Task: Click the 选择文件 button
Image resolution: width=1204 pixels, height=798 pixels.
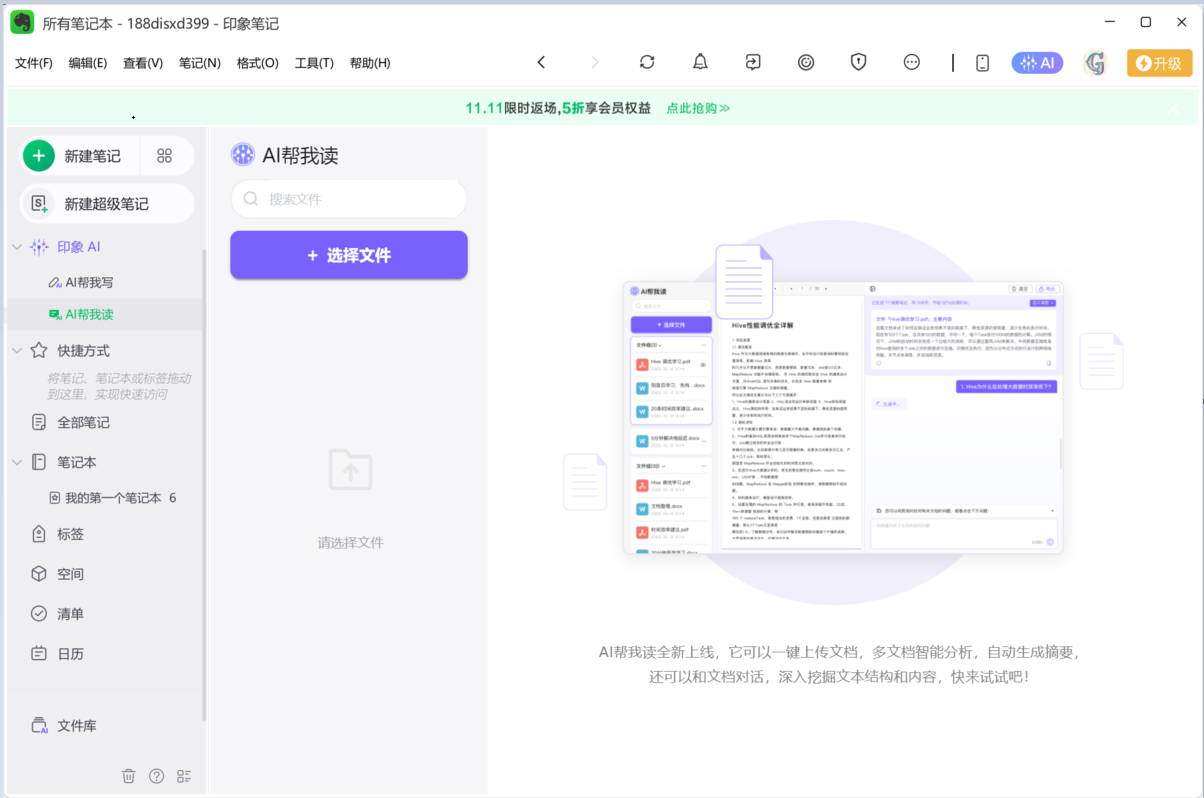Action: pos(349,255)
